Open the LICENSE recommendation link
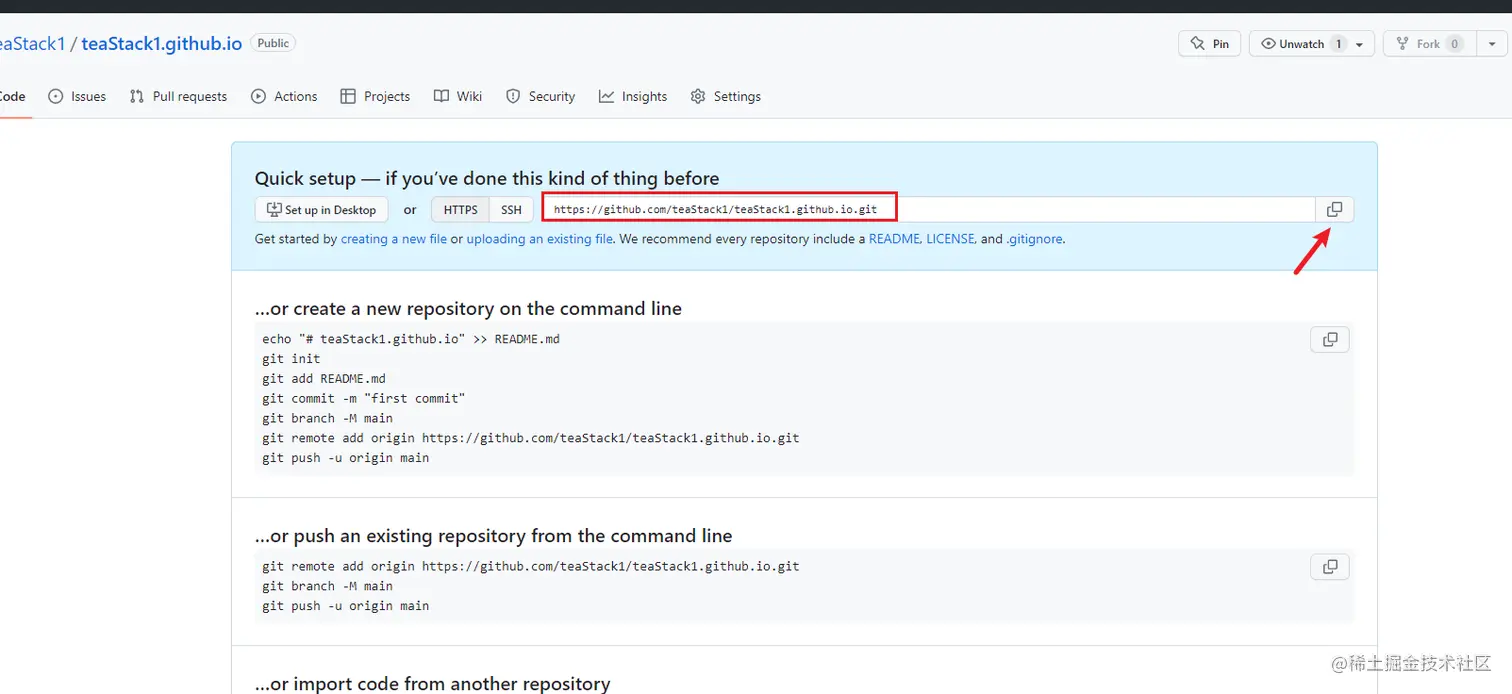 tap(950, 239)
